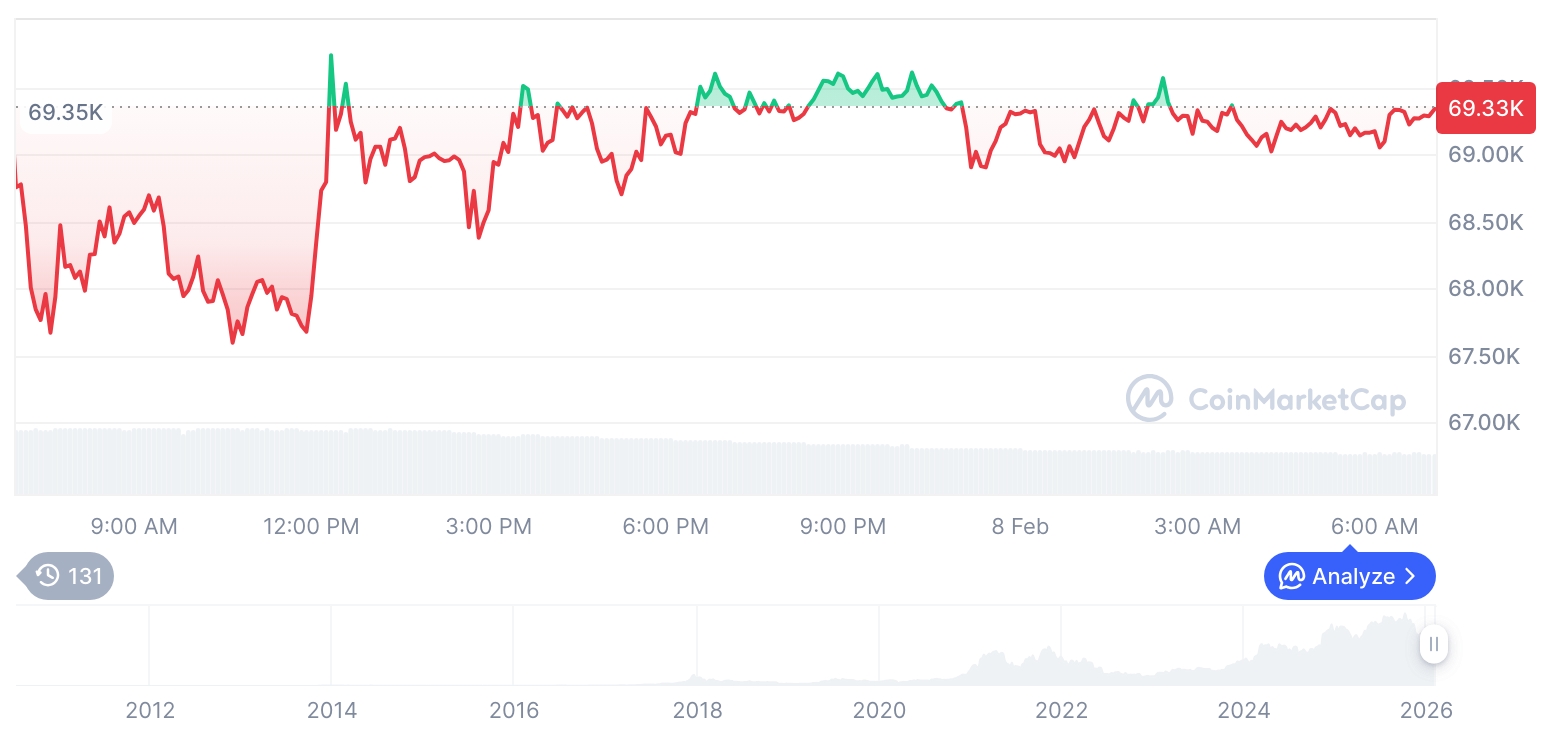Image resolution: width=1566 pixels, height=732 pixels.
Task: Click the CoinMarketCap AI icon inside Analyze
Action: click(x=1292, y=577)
